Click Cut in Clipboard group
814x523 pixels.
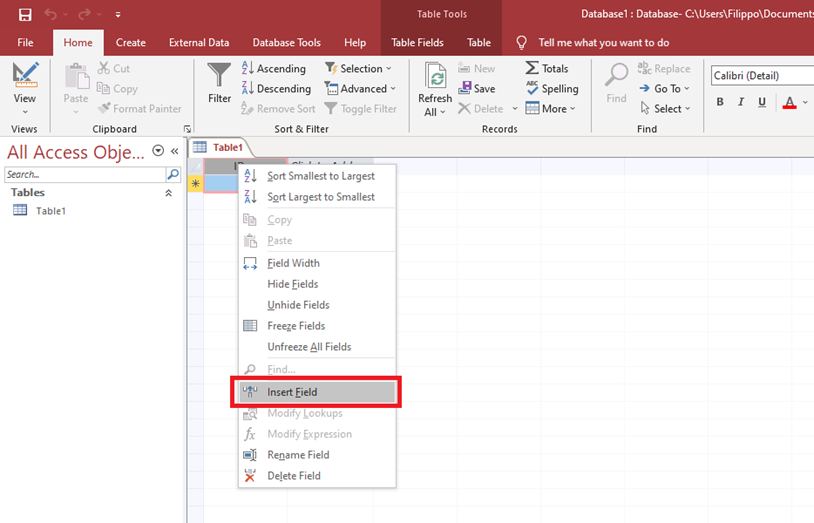[x=114, y=69]
